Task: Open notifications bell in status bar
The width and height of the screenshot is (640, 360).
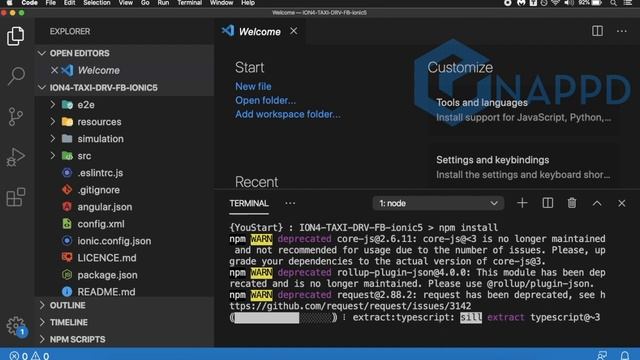Action: pyautogui.click(x=625, y=356)
